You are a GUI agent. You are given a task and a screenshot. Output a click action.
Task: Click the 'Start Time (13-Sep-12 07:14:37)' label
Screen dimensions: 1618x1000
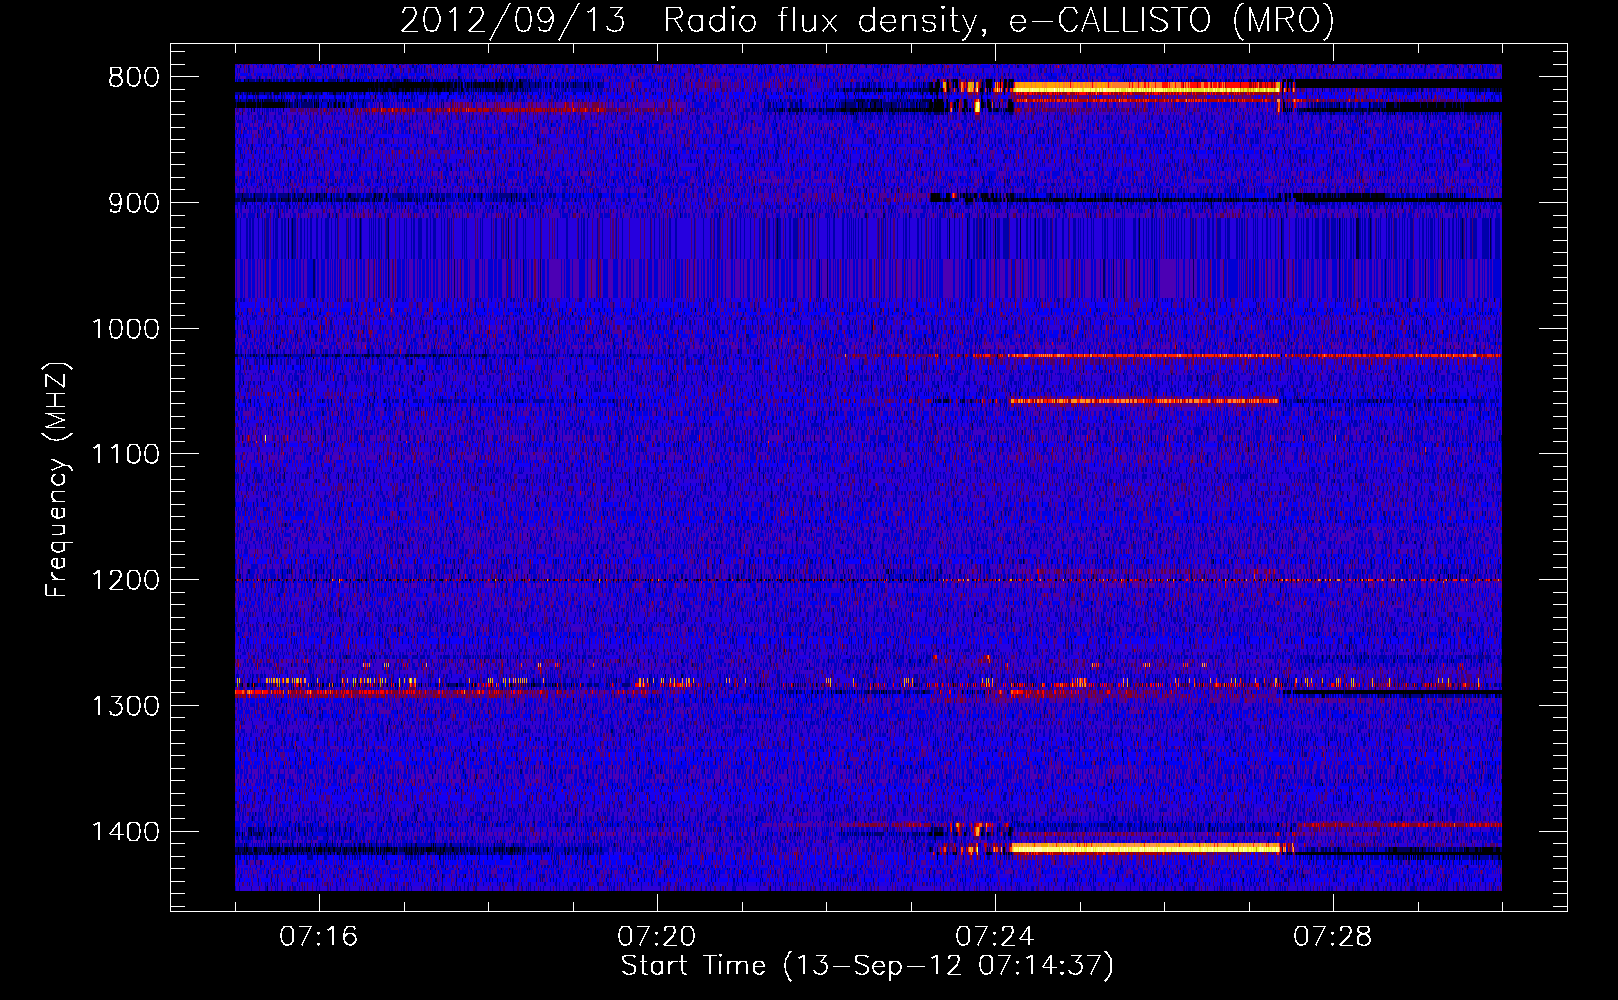[867, 966]
